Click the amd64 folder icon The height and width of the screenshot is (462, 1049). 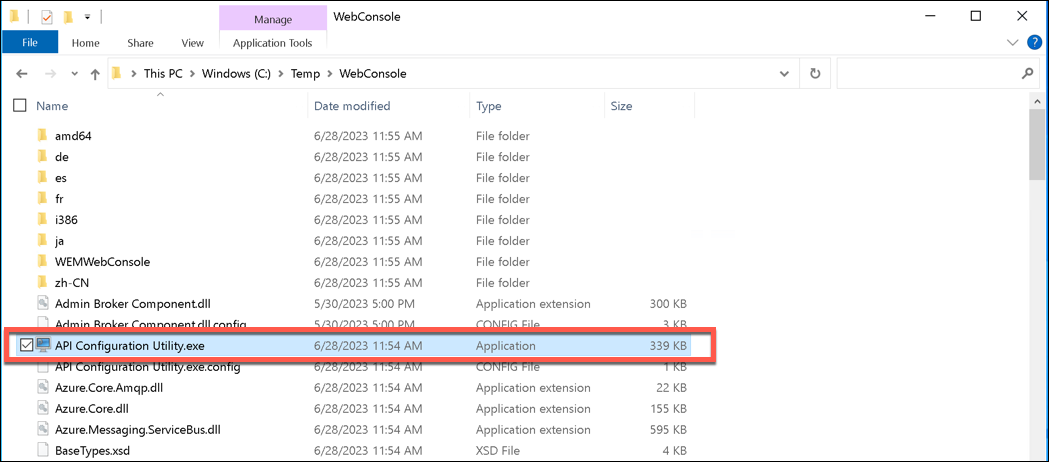[42, 136]
